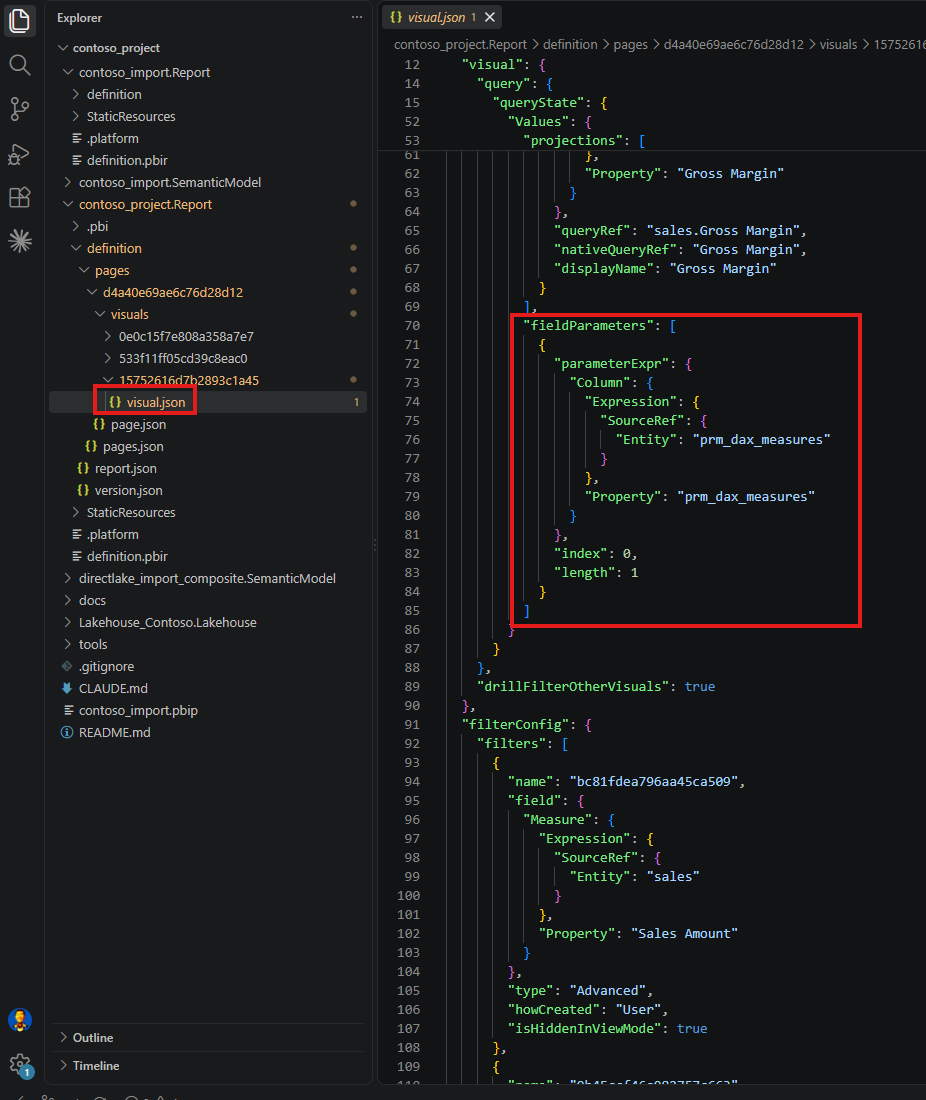
Task: Open the Claude starburst icon in activity bar
Action: [20, 241]
